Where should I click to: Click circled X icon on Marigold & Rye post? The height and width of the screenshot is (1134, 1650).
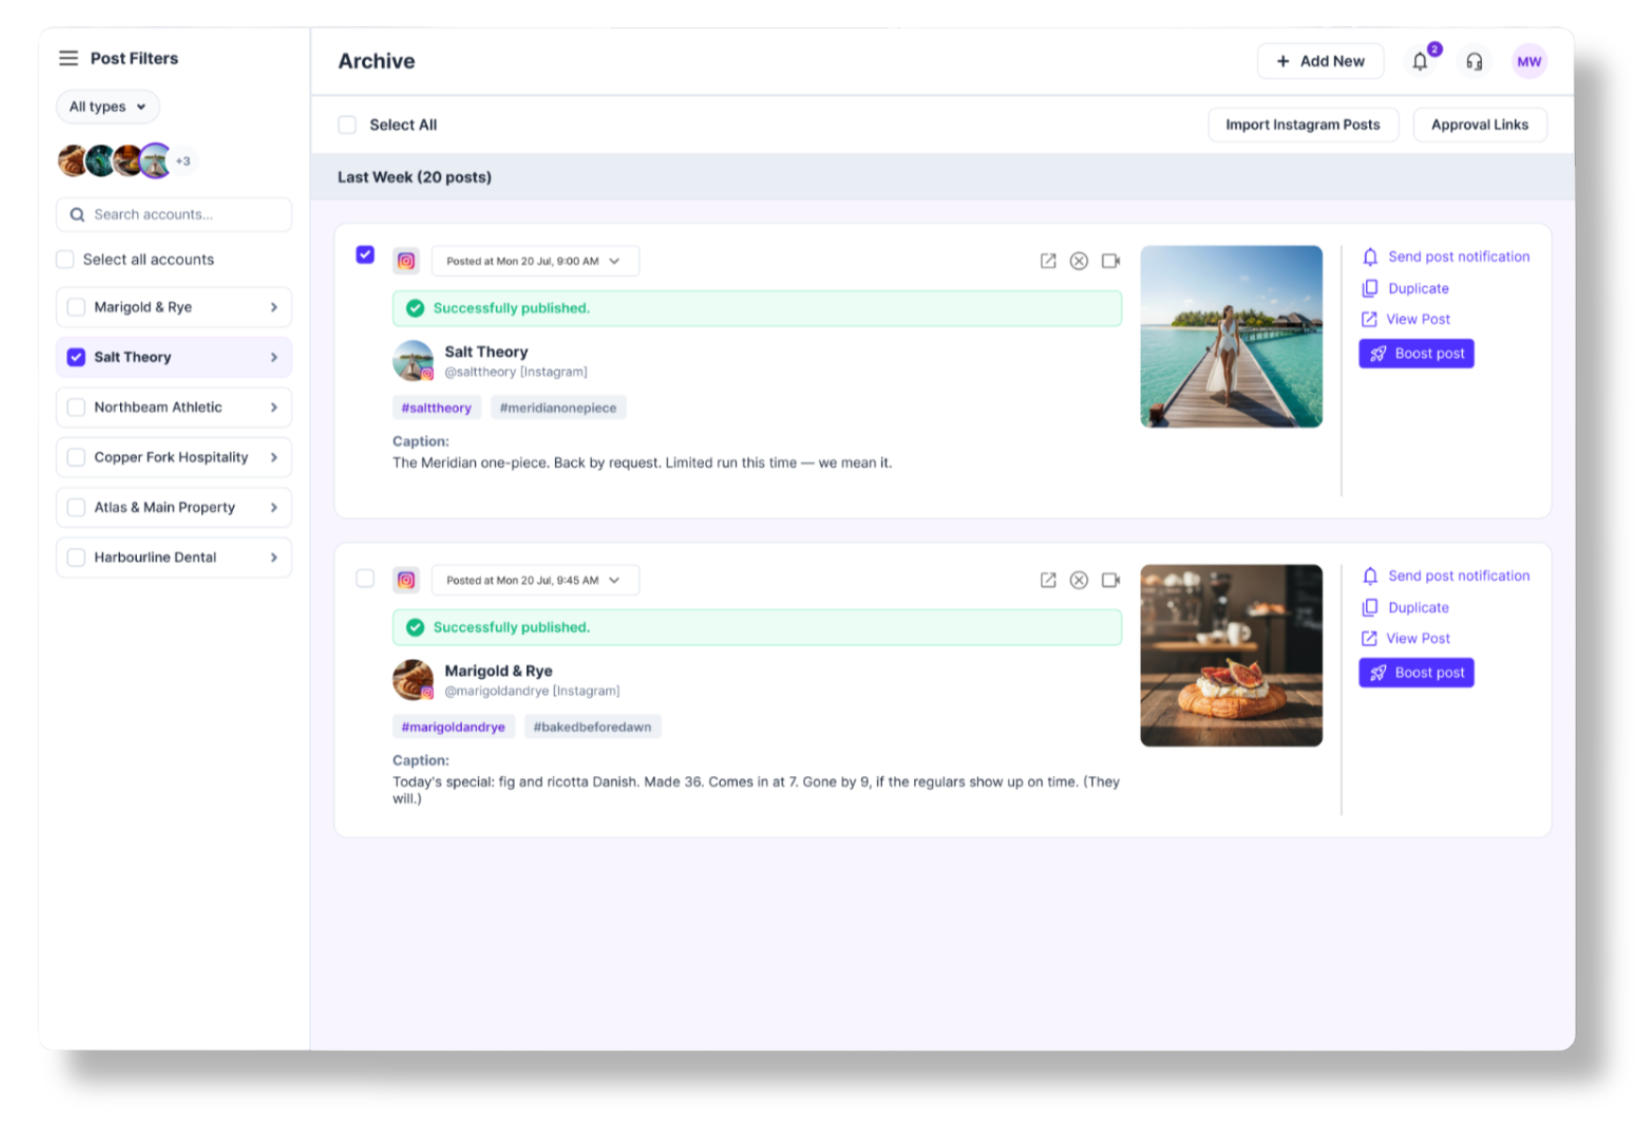(x=1079, y=580)
